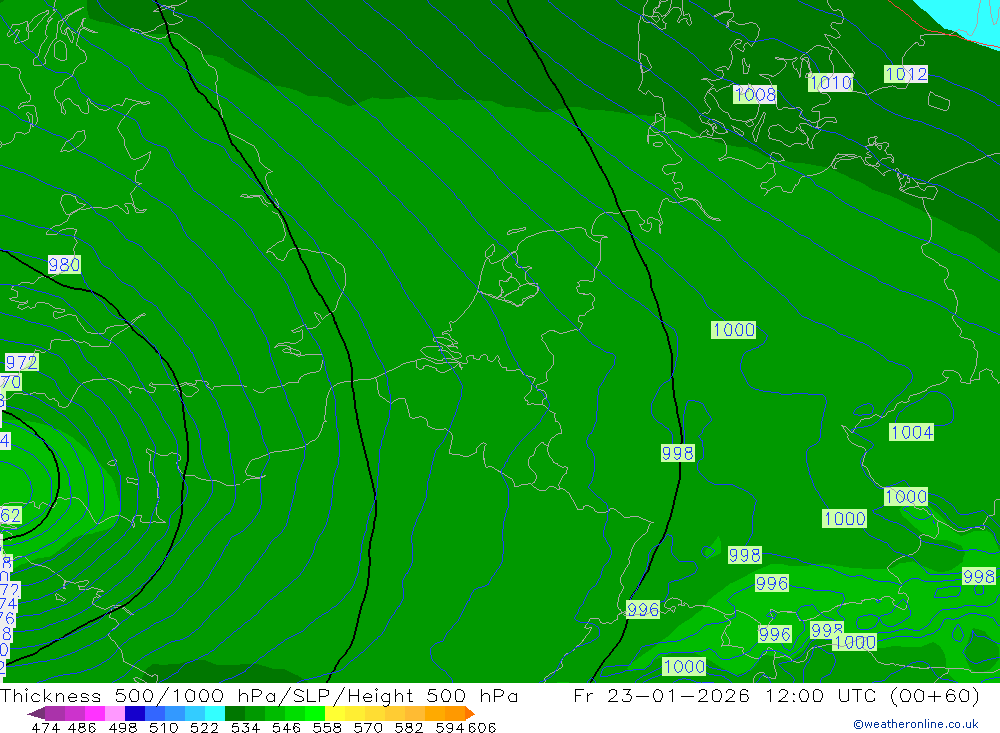Click the legend value 570
Viewport: 1000px width, 733px height.
(367, 727)
